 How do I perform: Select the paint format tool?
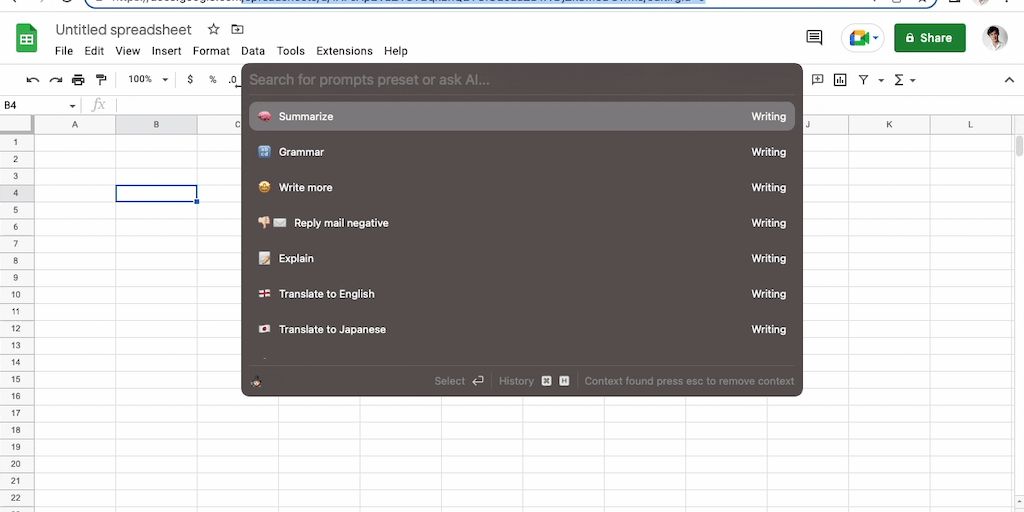point(101,80)
